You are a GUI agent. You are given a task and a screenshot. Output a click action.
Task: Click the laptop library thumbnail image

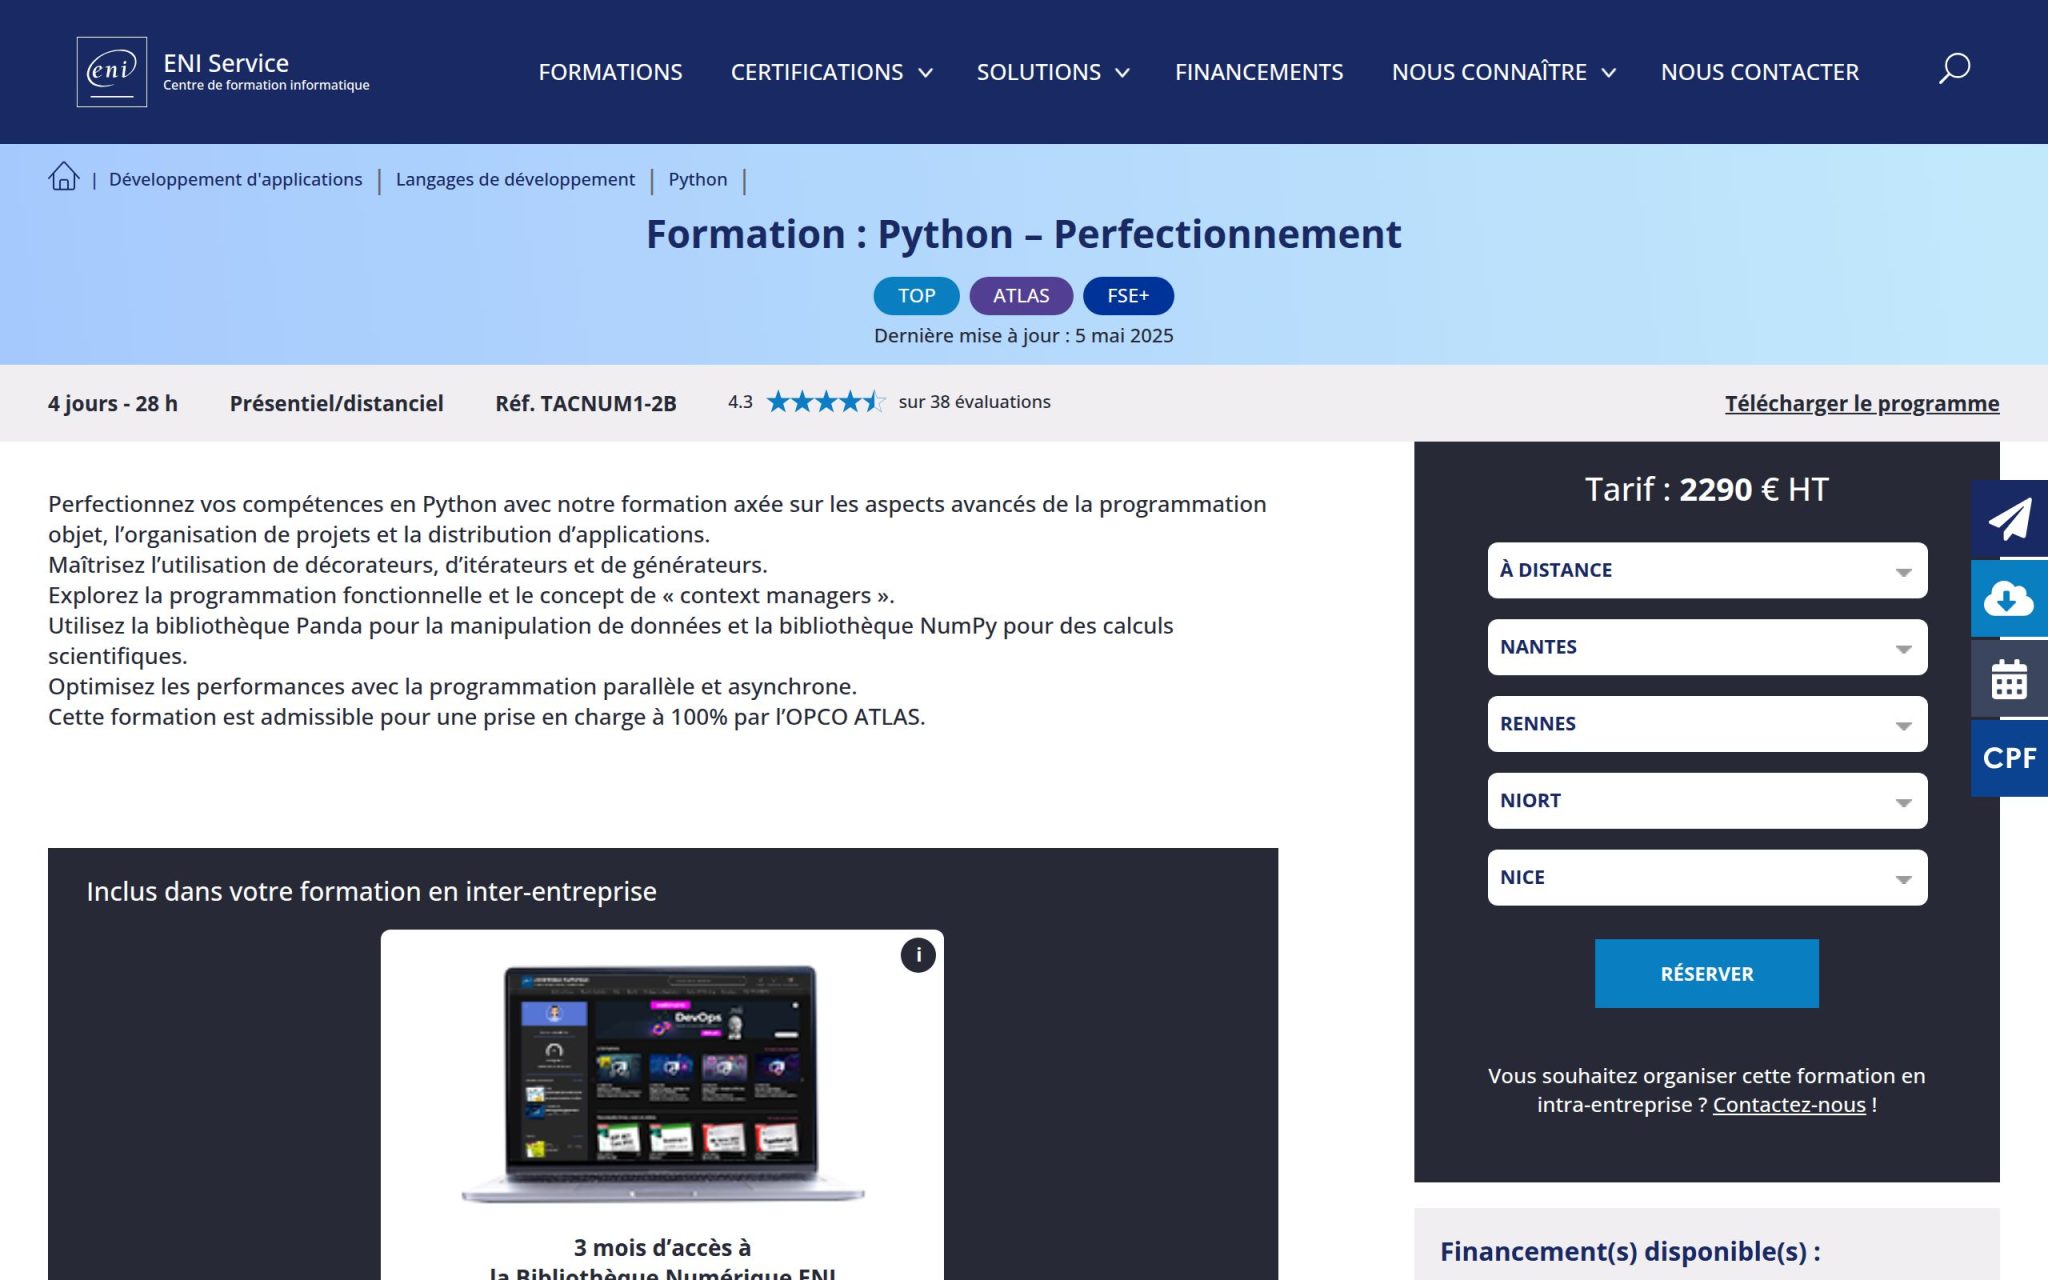click(x=662, y=1083)
